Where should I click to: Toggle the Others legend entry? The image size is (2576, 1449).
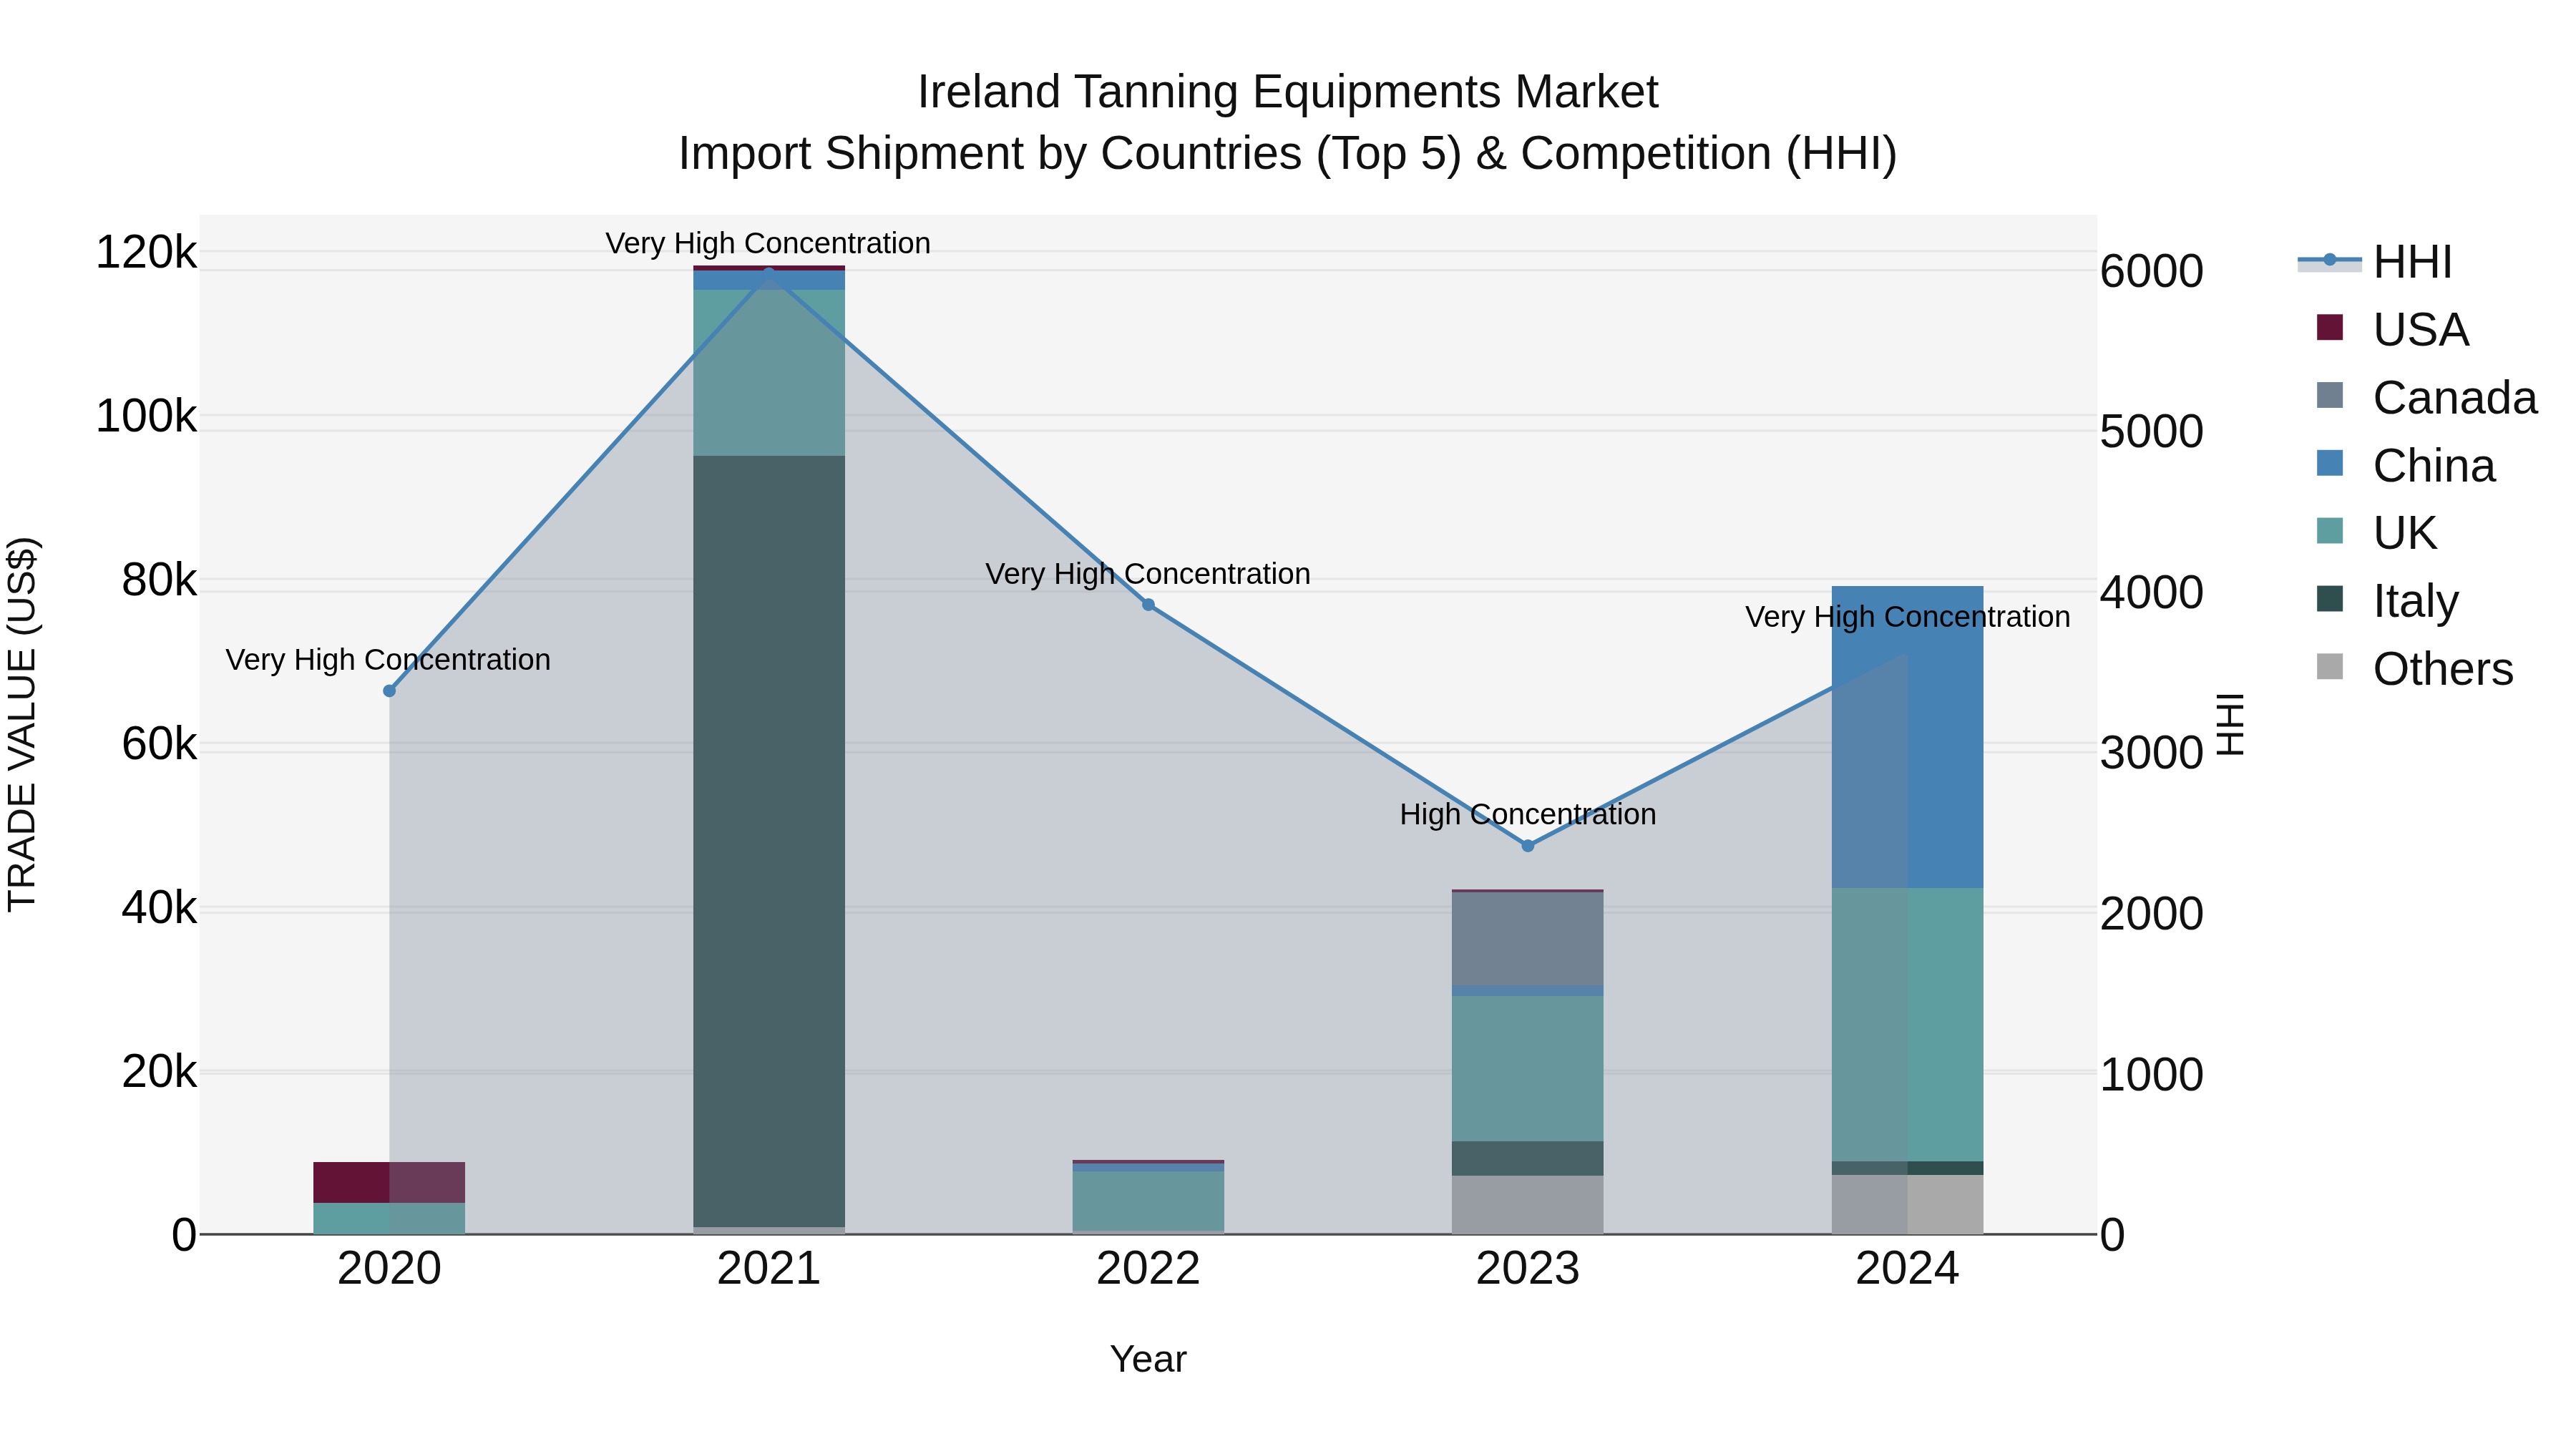point(2414,669)
